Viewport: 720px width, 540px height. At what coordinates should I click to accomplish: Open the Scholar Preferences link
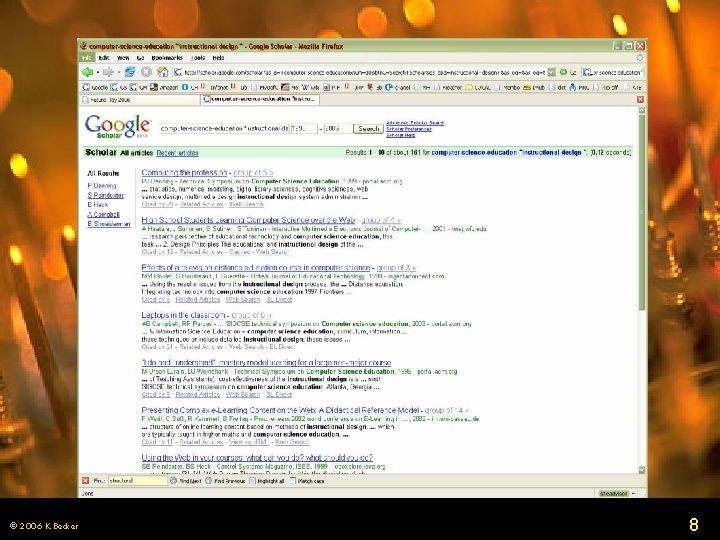[x=409, y=129]
